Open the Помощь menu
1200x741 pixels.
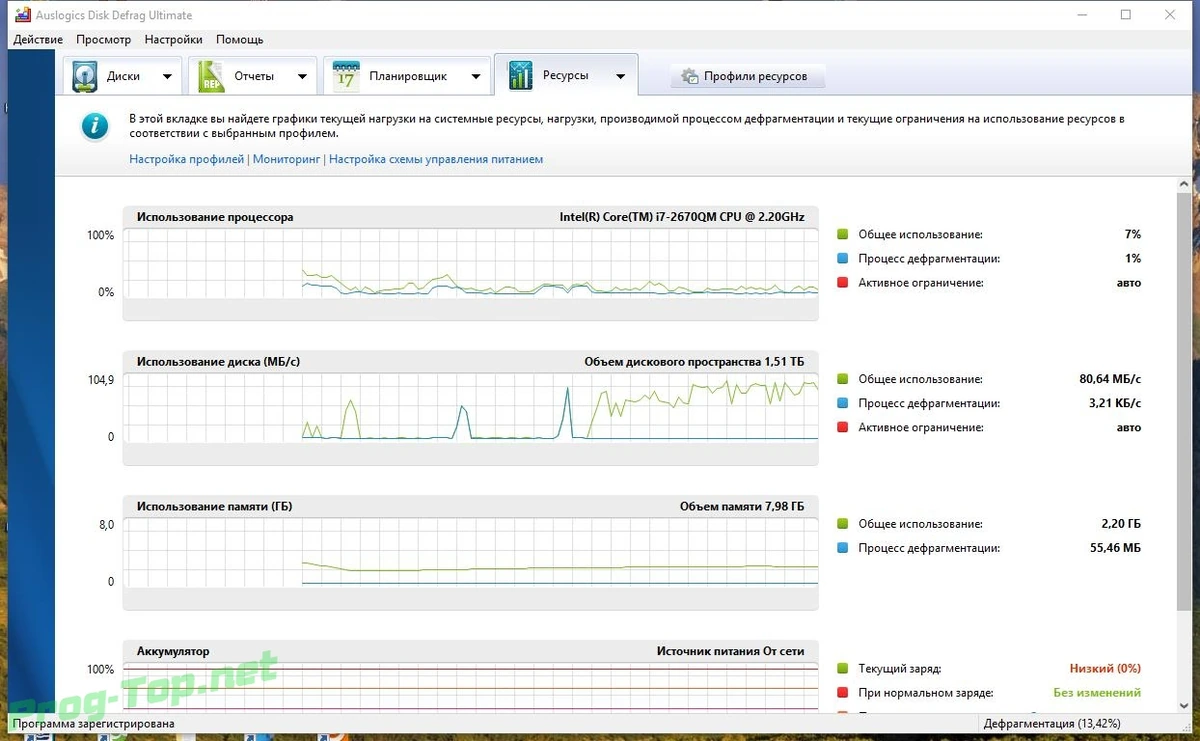[x=240, y=40]
